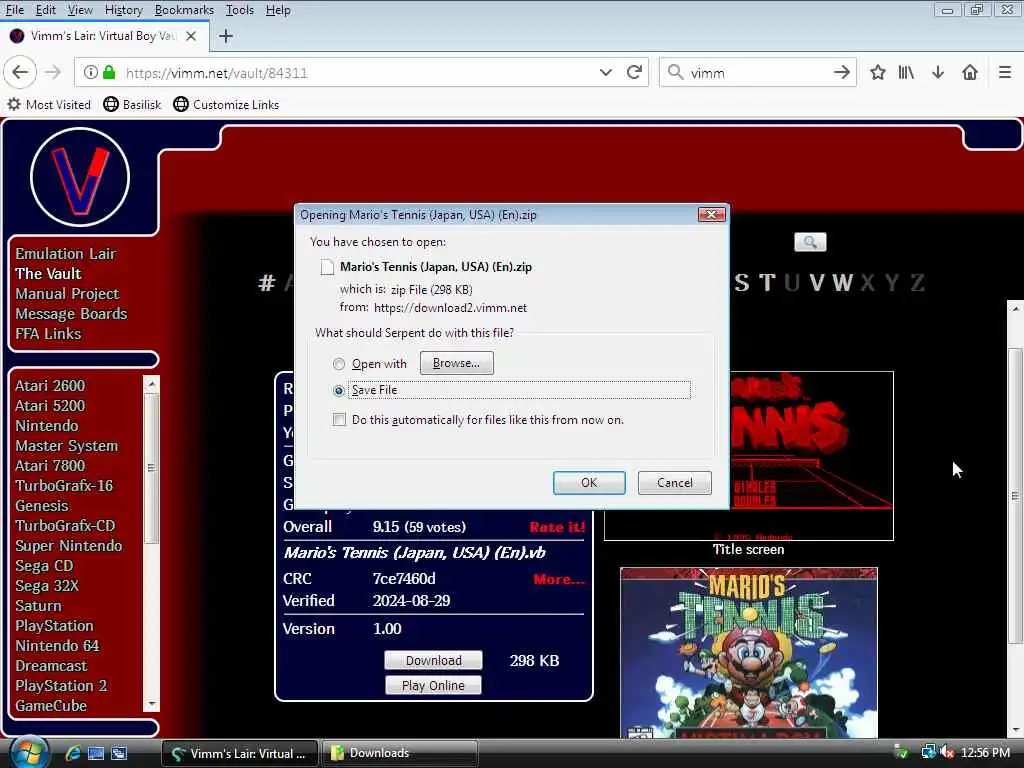Click the vault search magnifier button
The width and height of the screenshot is (1024, 768).
(x=810, y=242)
